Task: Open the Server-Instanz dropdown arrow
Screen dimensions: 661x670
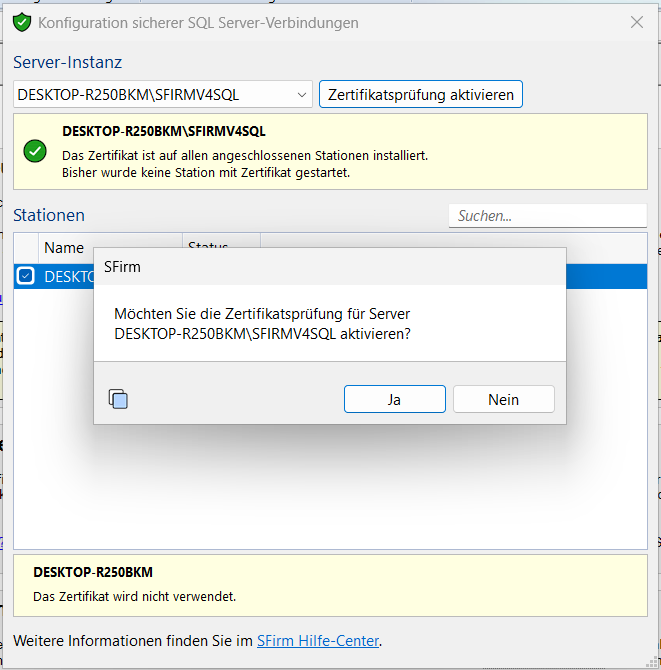Action: tap(303, 95)
